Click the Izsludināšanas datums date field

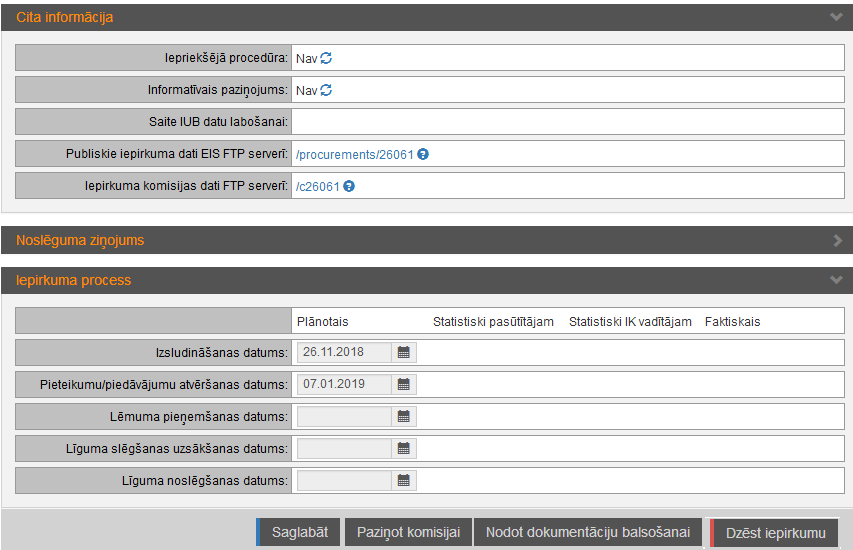343,352
